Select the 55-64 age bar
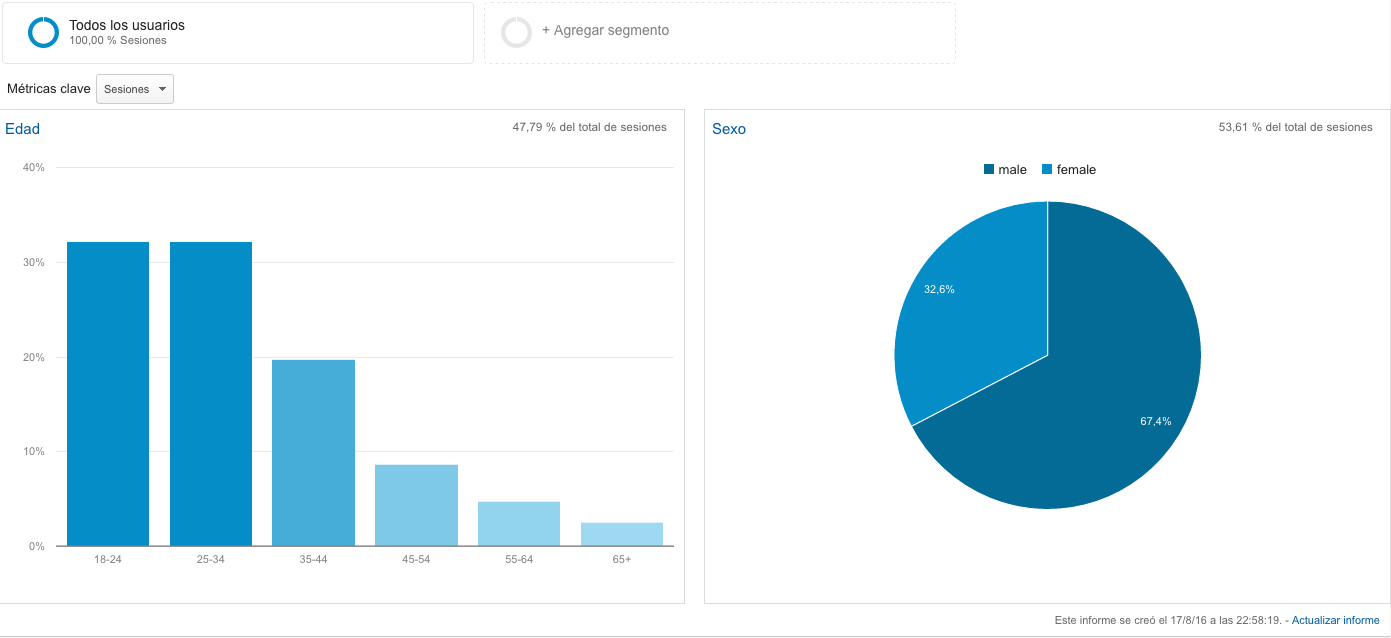 click(x=519, y=524)
